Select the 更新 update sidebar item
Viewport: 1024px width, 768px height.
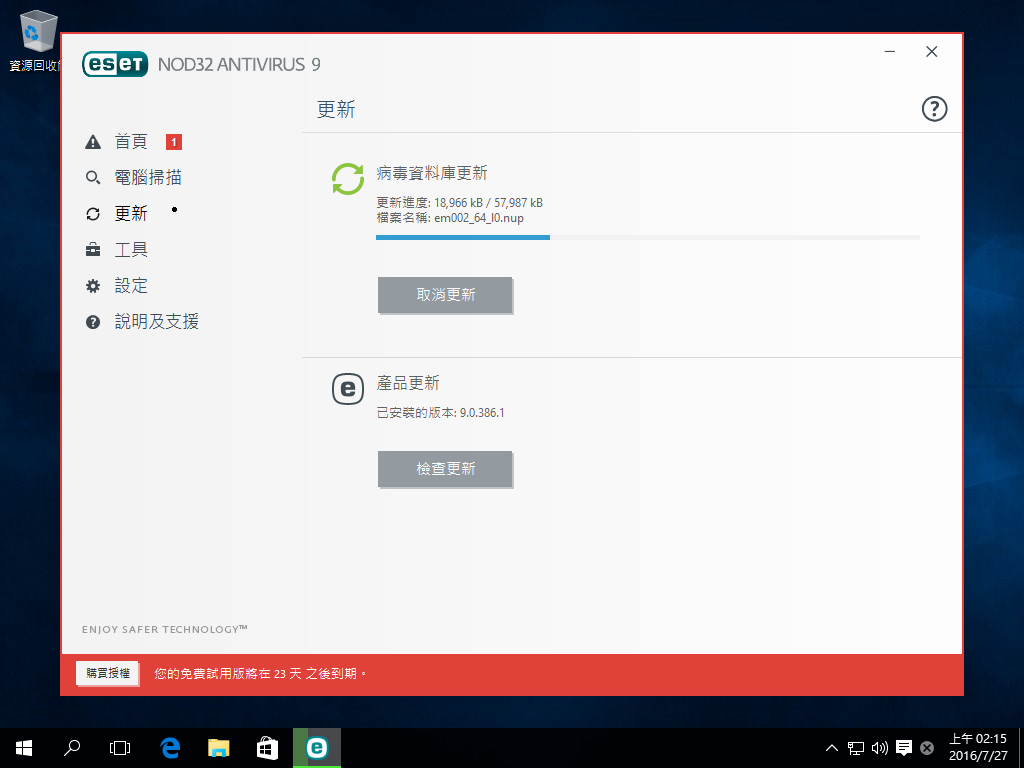(131, 214)
